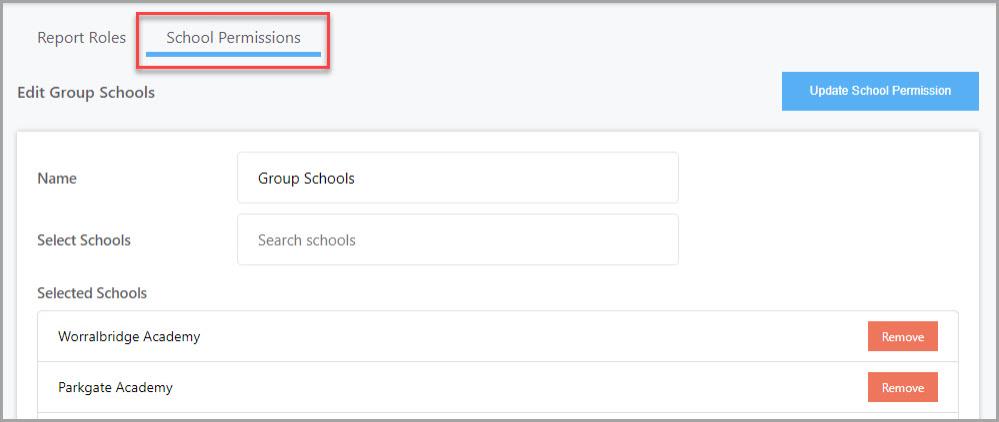
Task: Click the Update School Permission button
Action: click(x=880, y=91)
